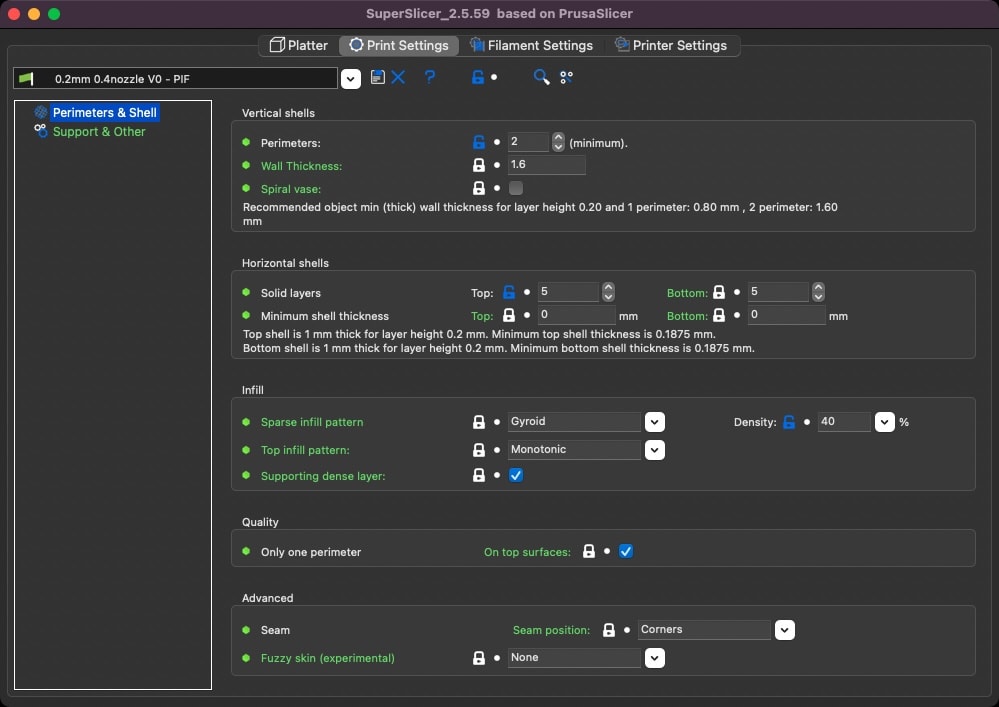Screen dimensions: 999x707
Task: Open the Sparse infill pattern Gyroid dropdown
Action: click(x=654, y=422)
